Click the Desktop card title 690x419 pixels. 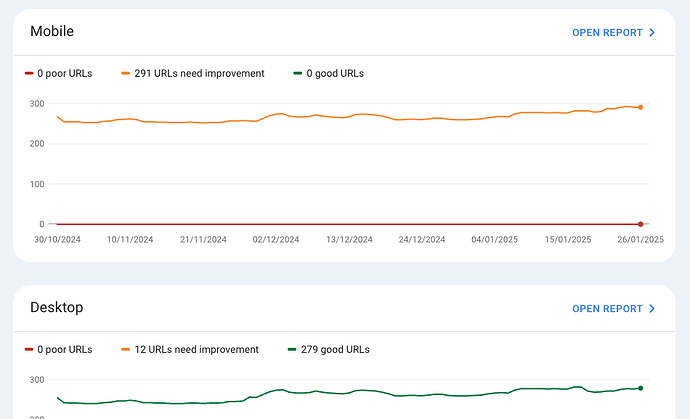[x=56, y=307]
